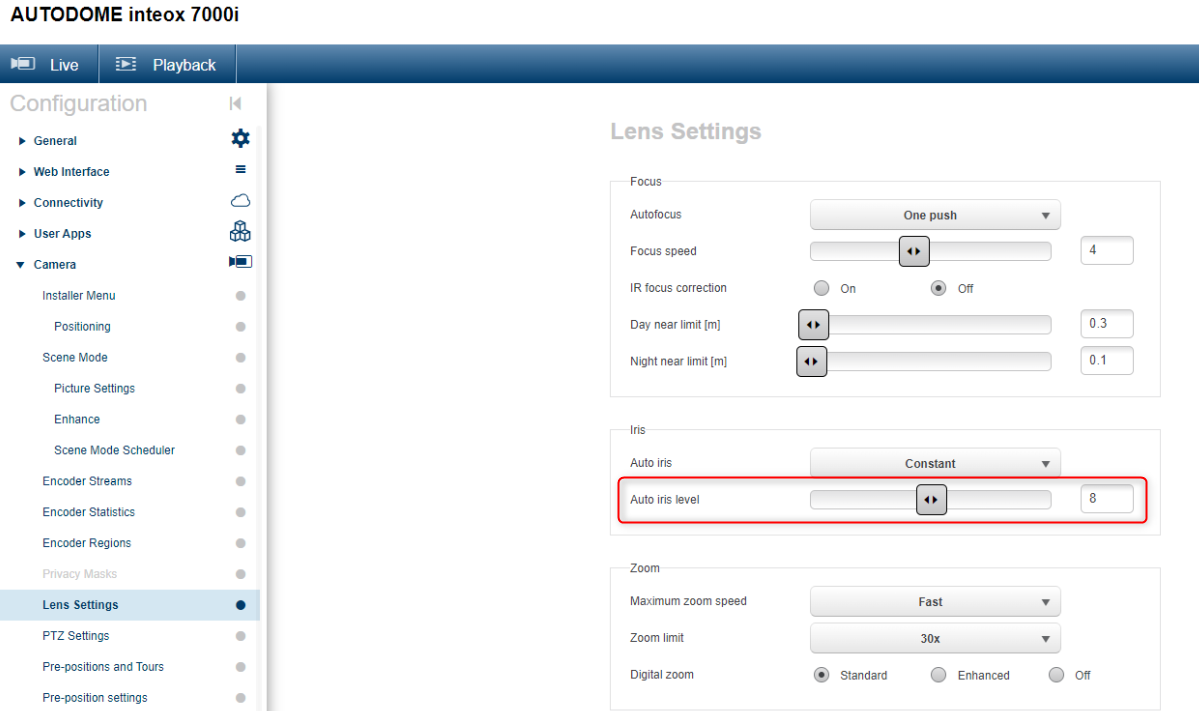
Task: Open the Enhance page
Action: 77,420
